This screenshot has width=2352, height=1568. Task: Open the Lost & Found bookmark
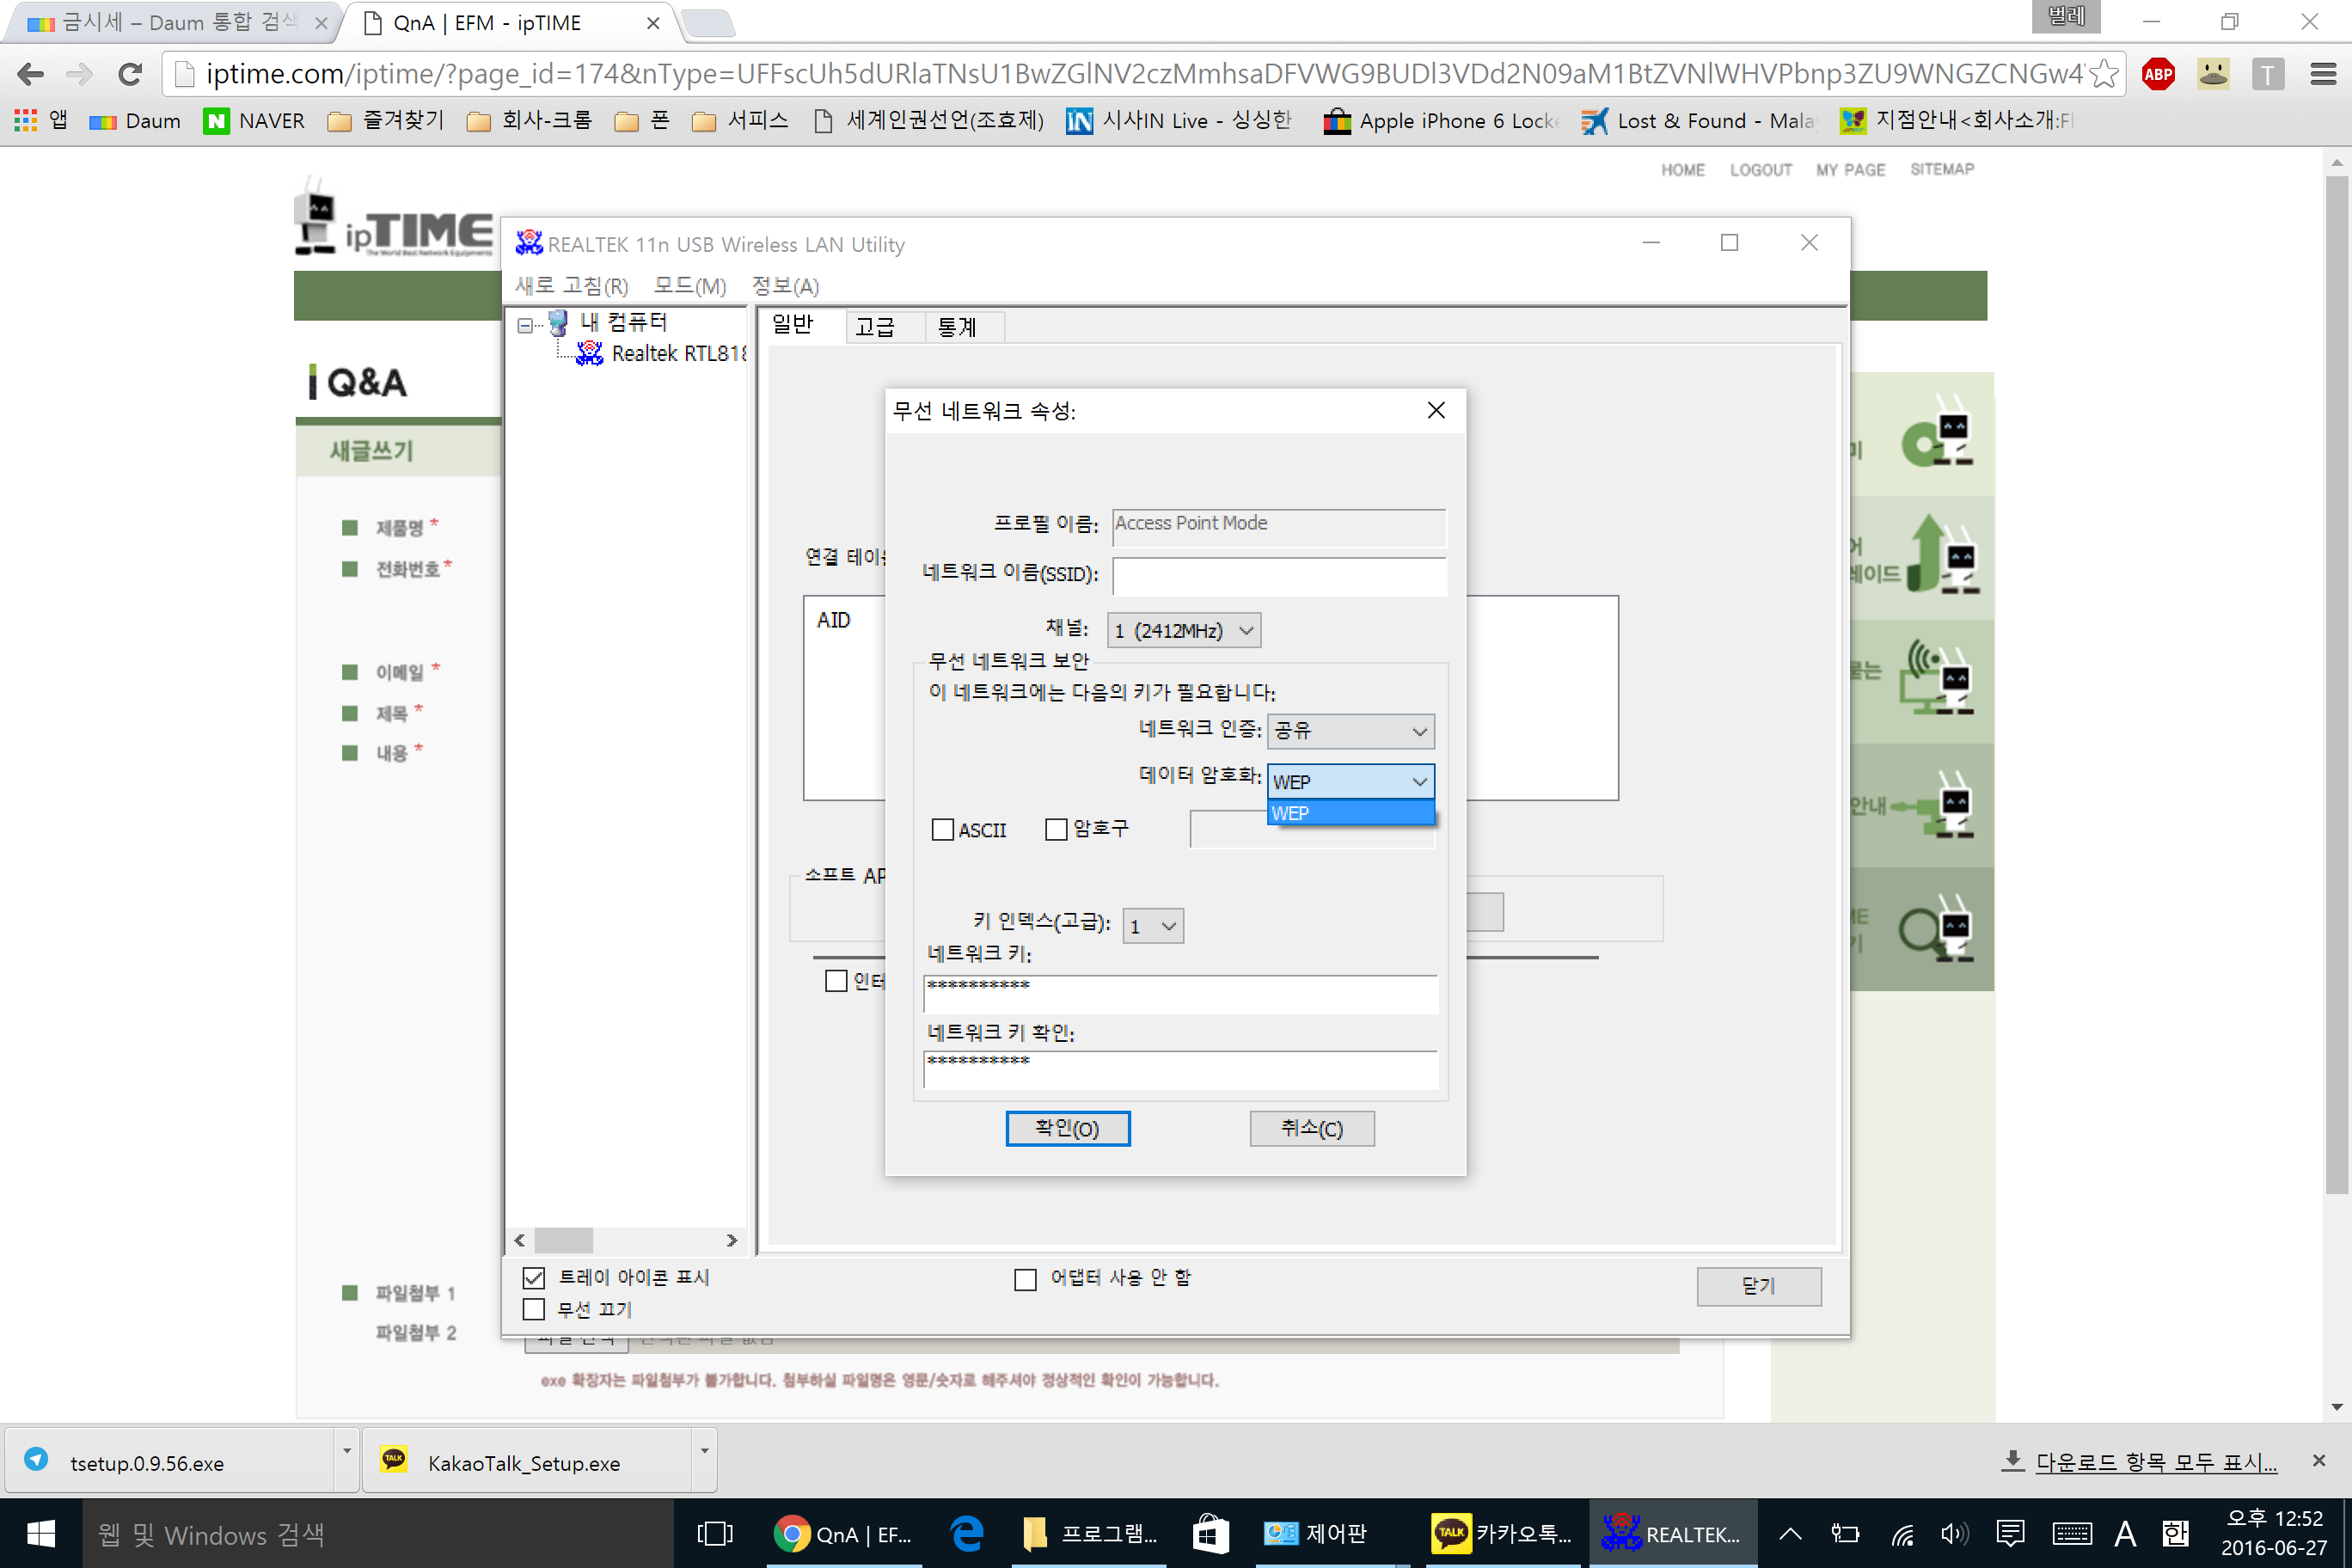[x=1698, y=121]
